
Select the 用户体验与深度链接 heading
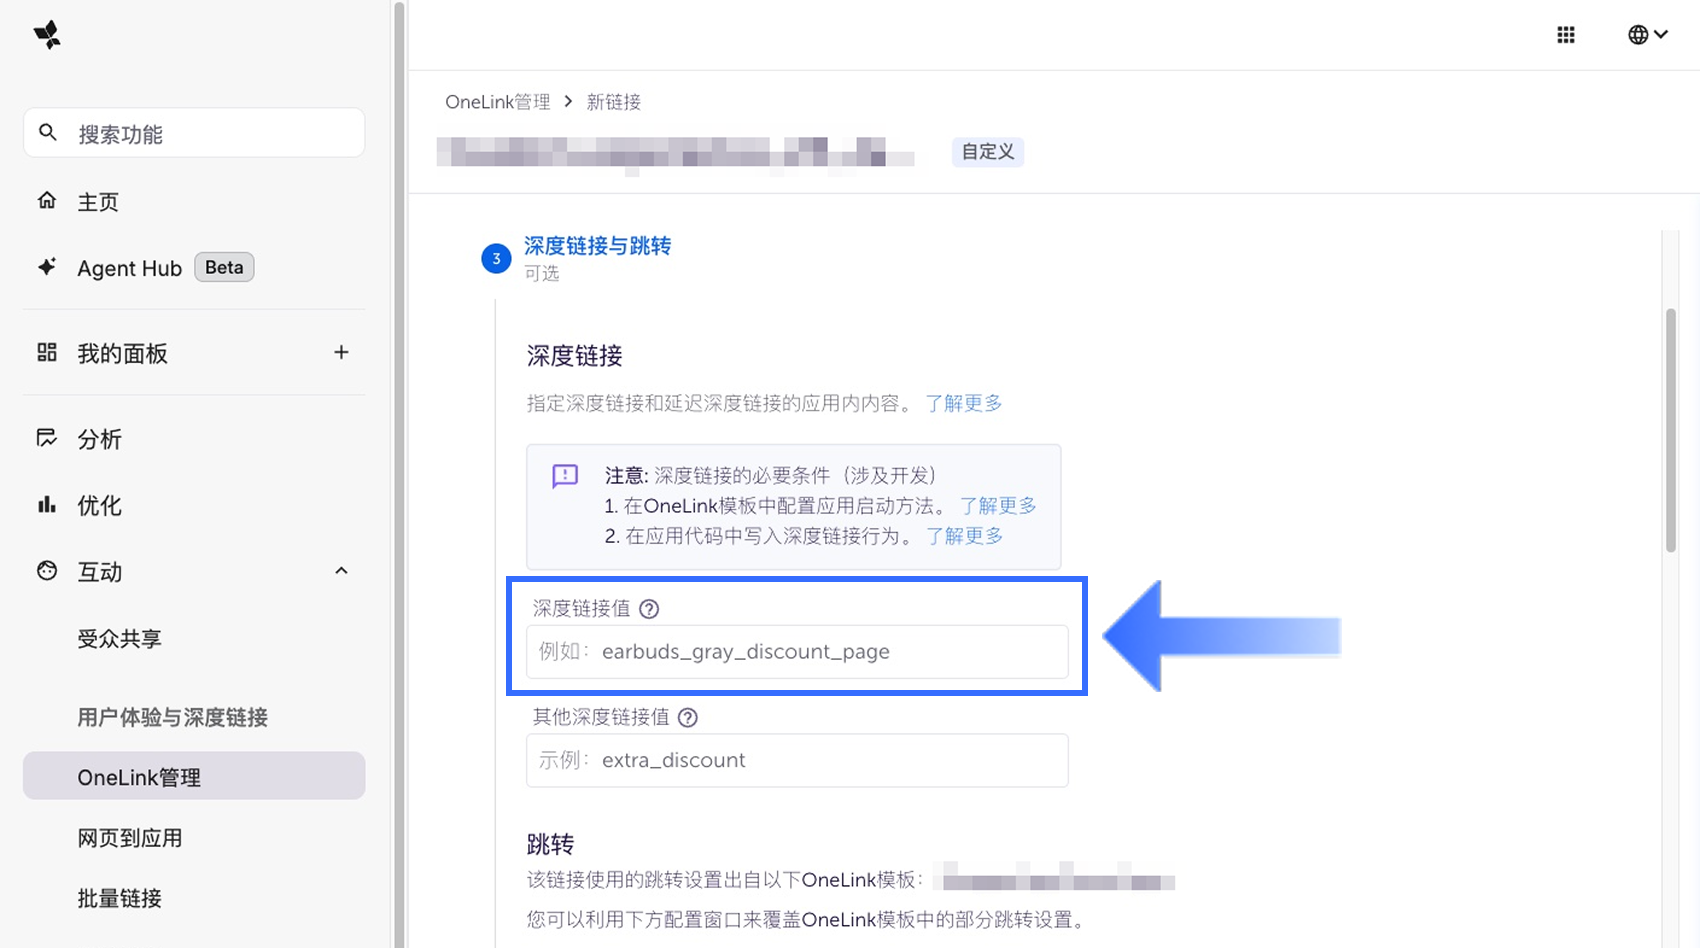[173, 717]
